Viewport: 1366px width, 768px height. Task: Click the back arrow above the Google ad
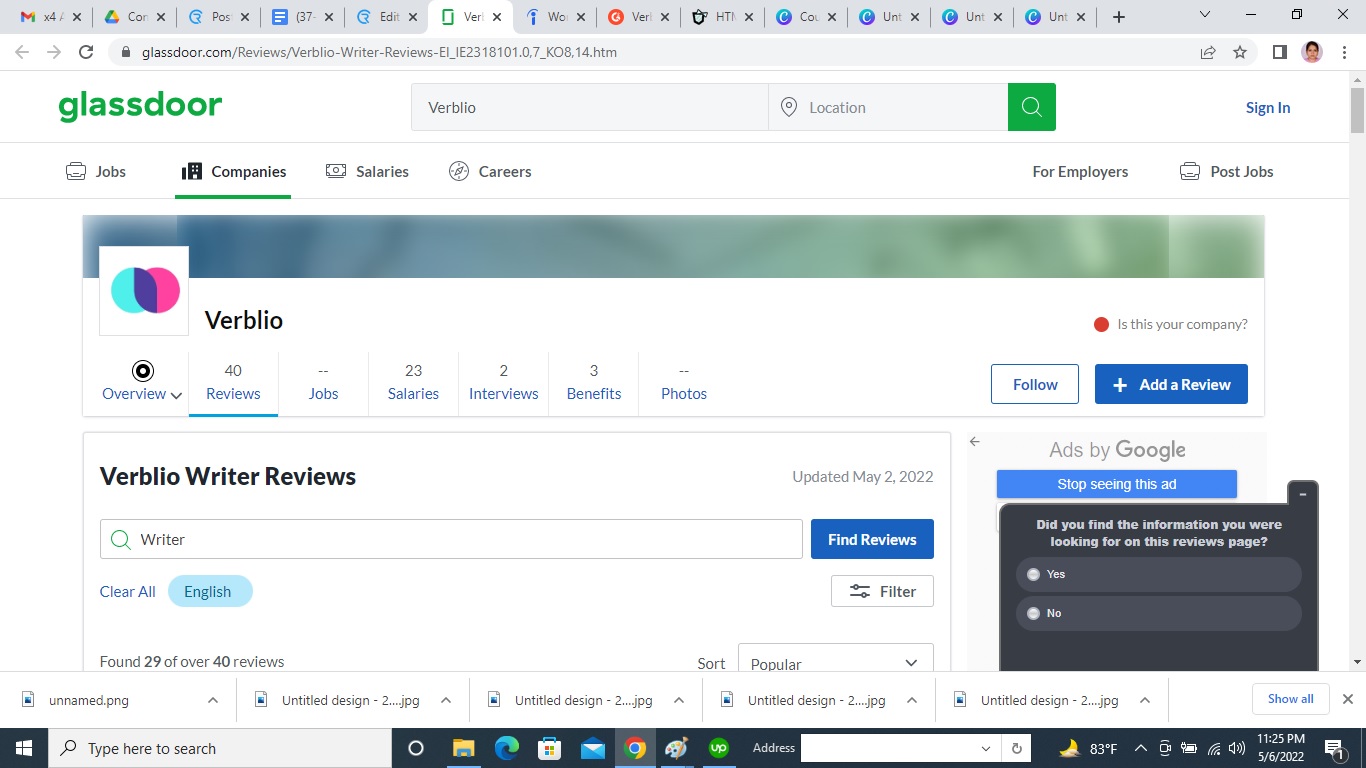975,441
